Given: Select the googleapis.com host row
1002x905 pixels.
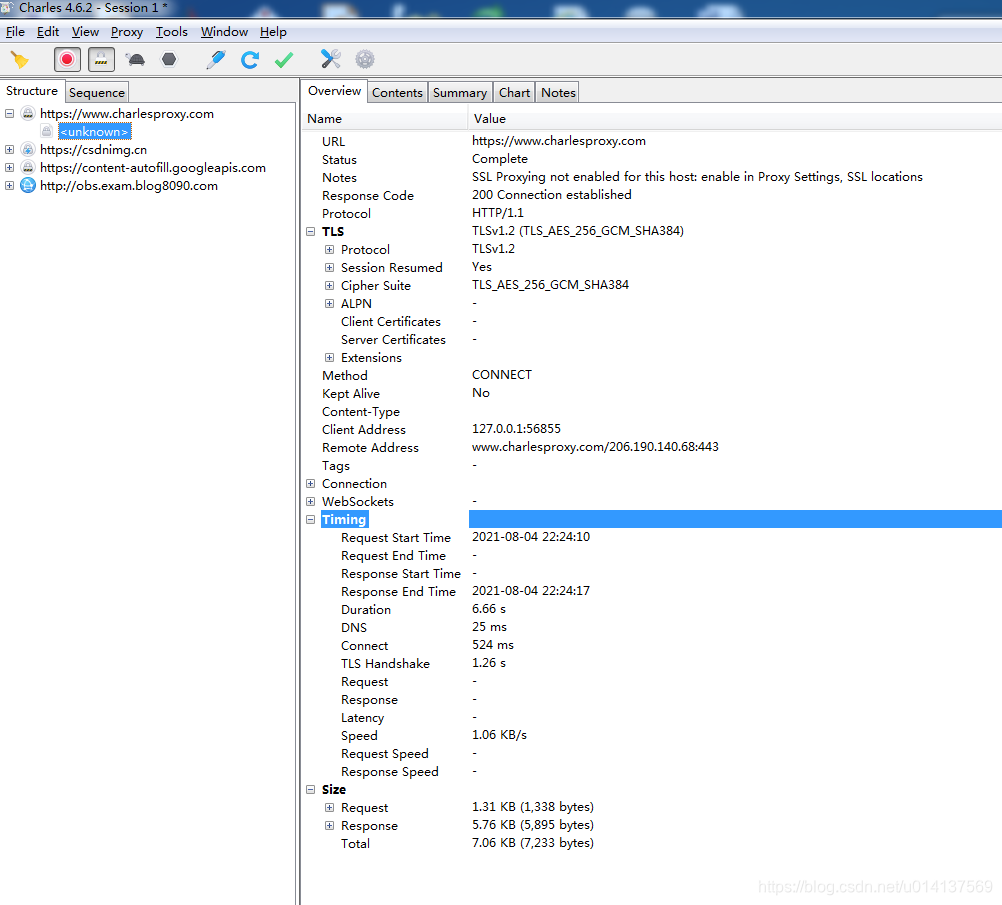Looking at the screenshot, I should click(x=153, y=167).
